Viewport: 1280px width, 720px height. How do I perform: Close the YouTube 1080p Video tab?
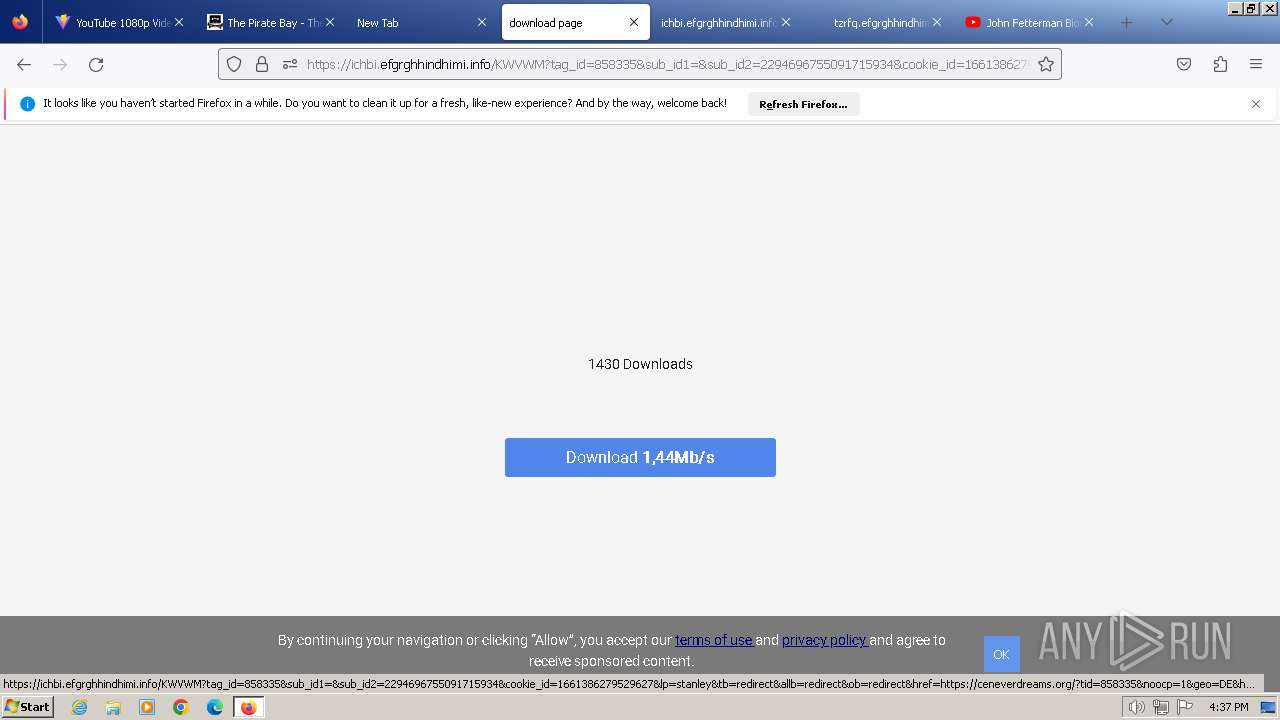point(179,22)
